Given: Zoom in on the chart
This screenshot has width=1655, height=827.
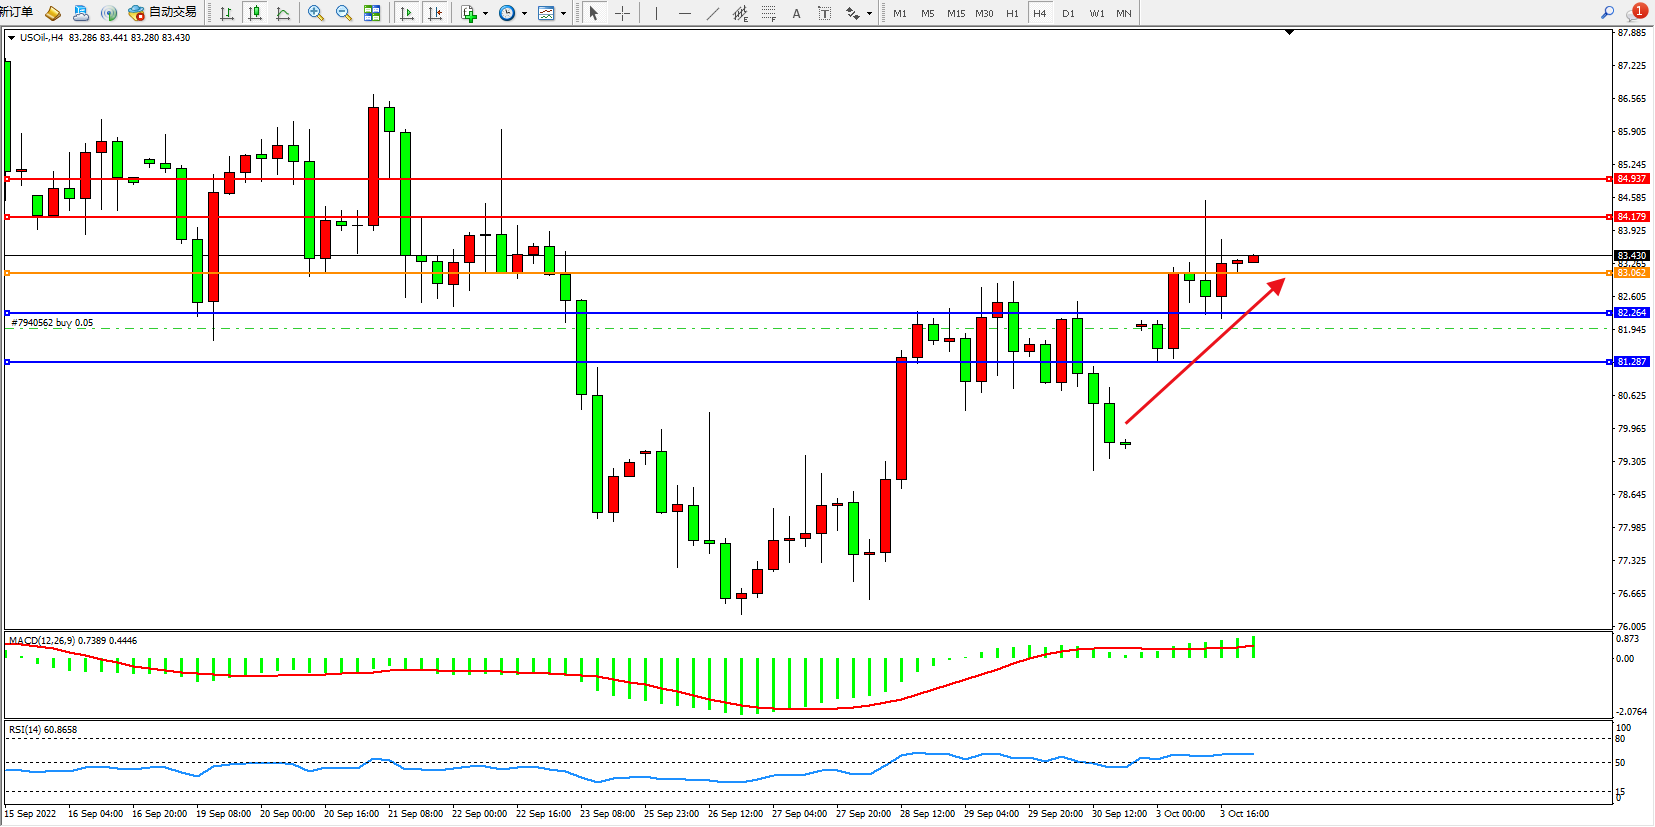Looking at the screenshot, I should (316, 13).
